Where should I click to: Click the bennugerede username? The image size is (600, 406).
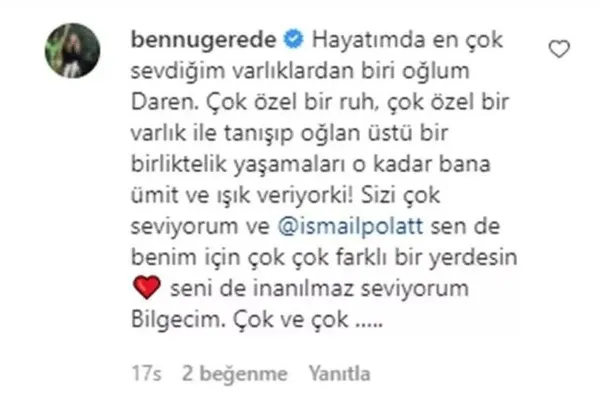pyautogui.click(x=204, y=40)
